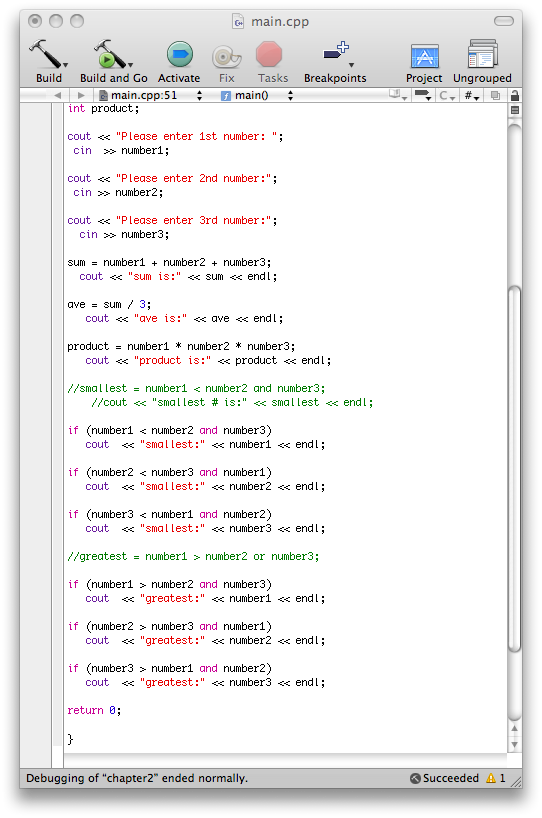The height and width of the screenshot is (818, 542).
Task: Open the main() function popup menu
Action: (257, 95)
